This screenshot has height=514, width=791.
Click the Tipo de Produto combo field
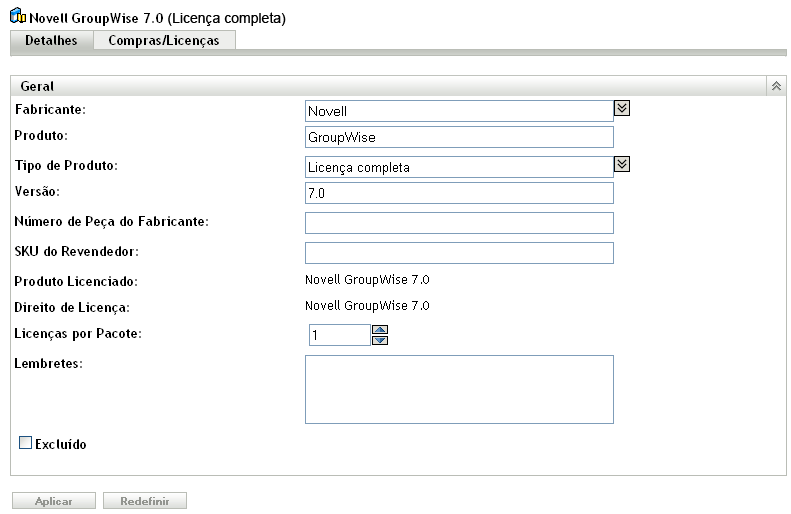point(458,167)
